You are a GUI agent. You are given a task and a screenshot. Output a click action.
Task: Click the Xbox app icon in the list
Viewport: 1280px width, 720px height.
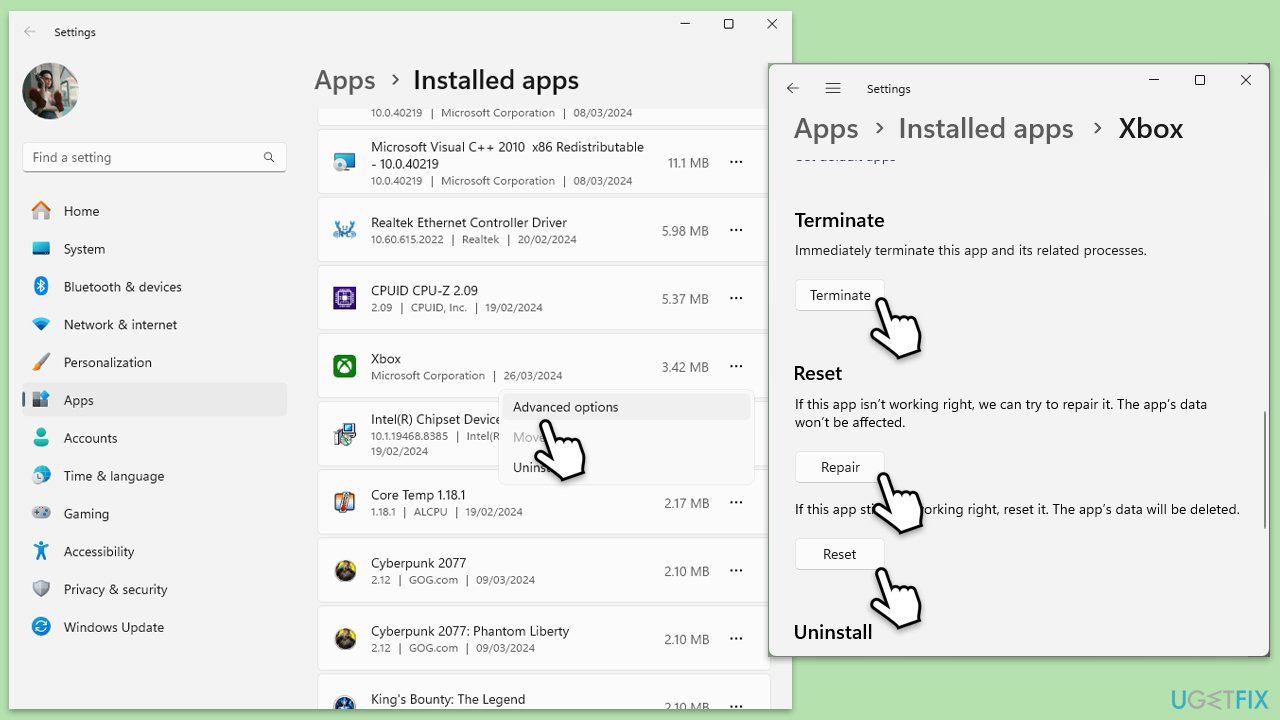coord(344,367)
